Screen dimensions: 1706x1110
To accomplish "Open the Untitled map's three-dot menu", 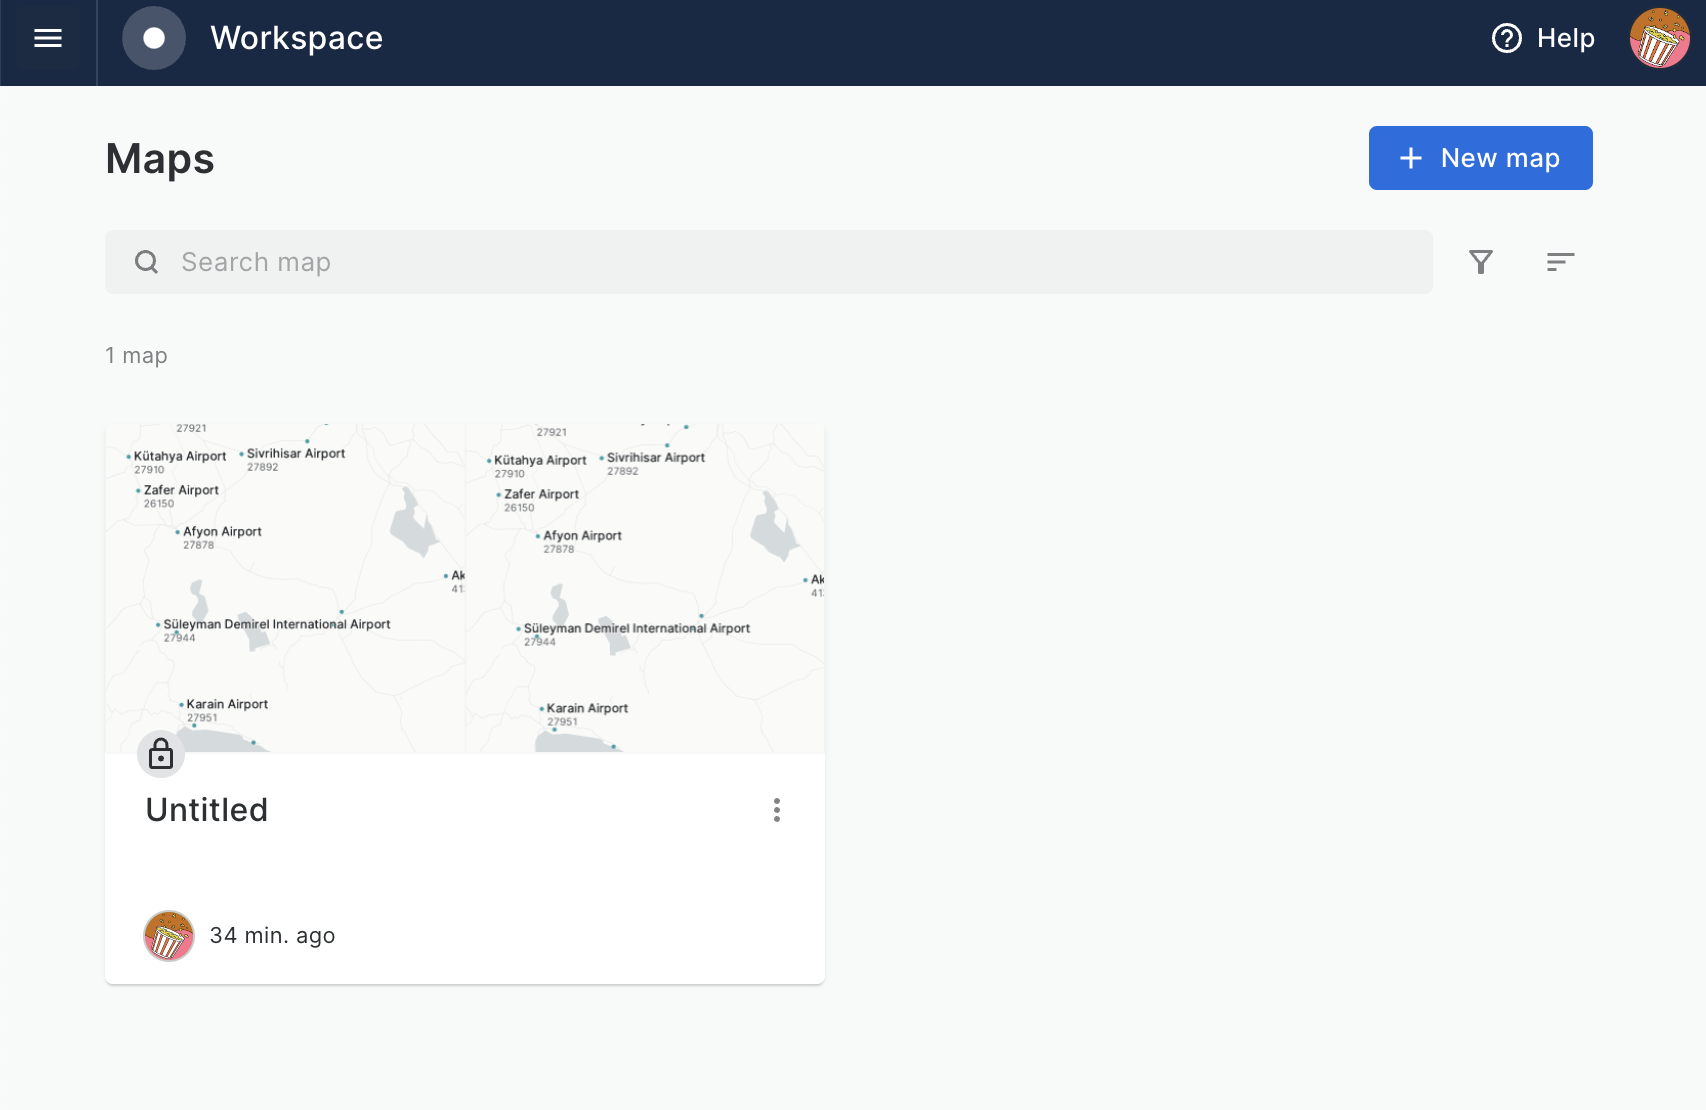I will pos(777,810).
